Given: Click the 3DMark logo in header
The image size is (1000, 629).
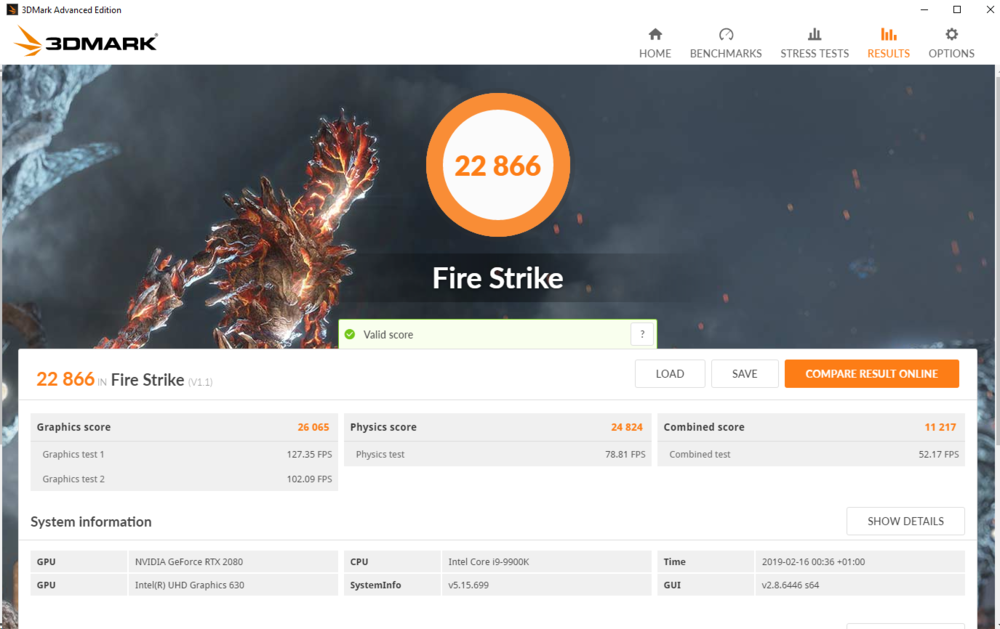Looking at the screenshot, I should pos(87,42).
